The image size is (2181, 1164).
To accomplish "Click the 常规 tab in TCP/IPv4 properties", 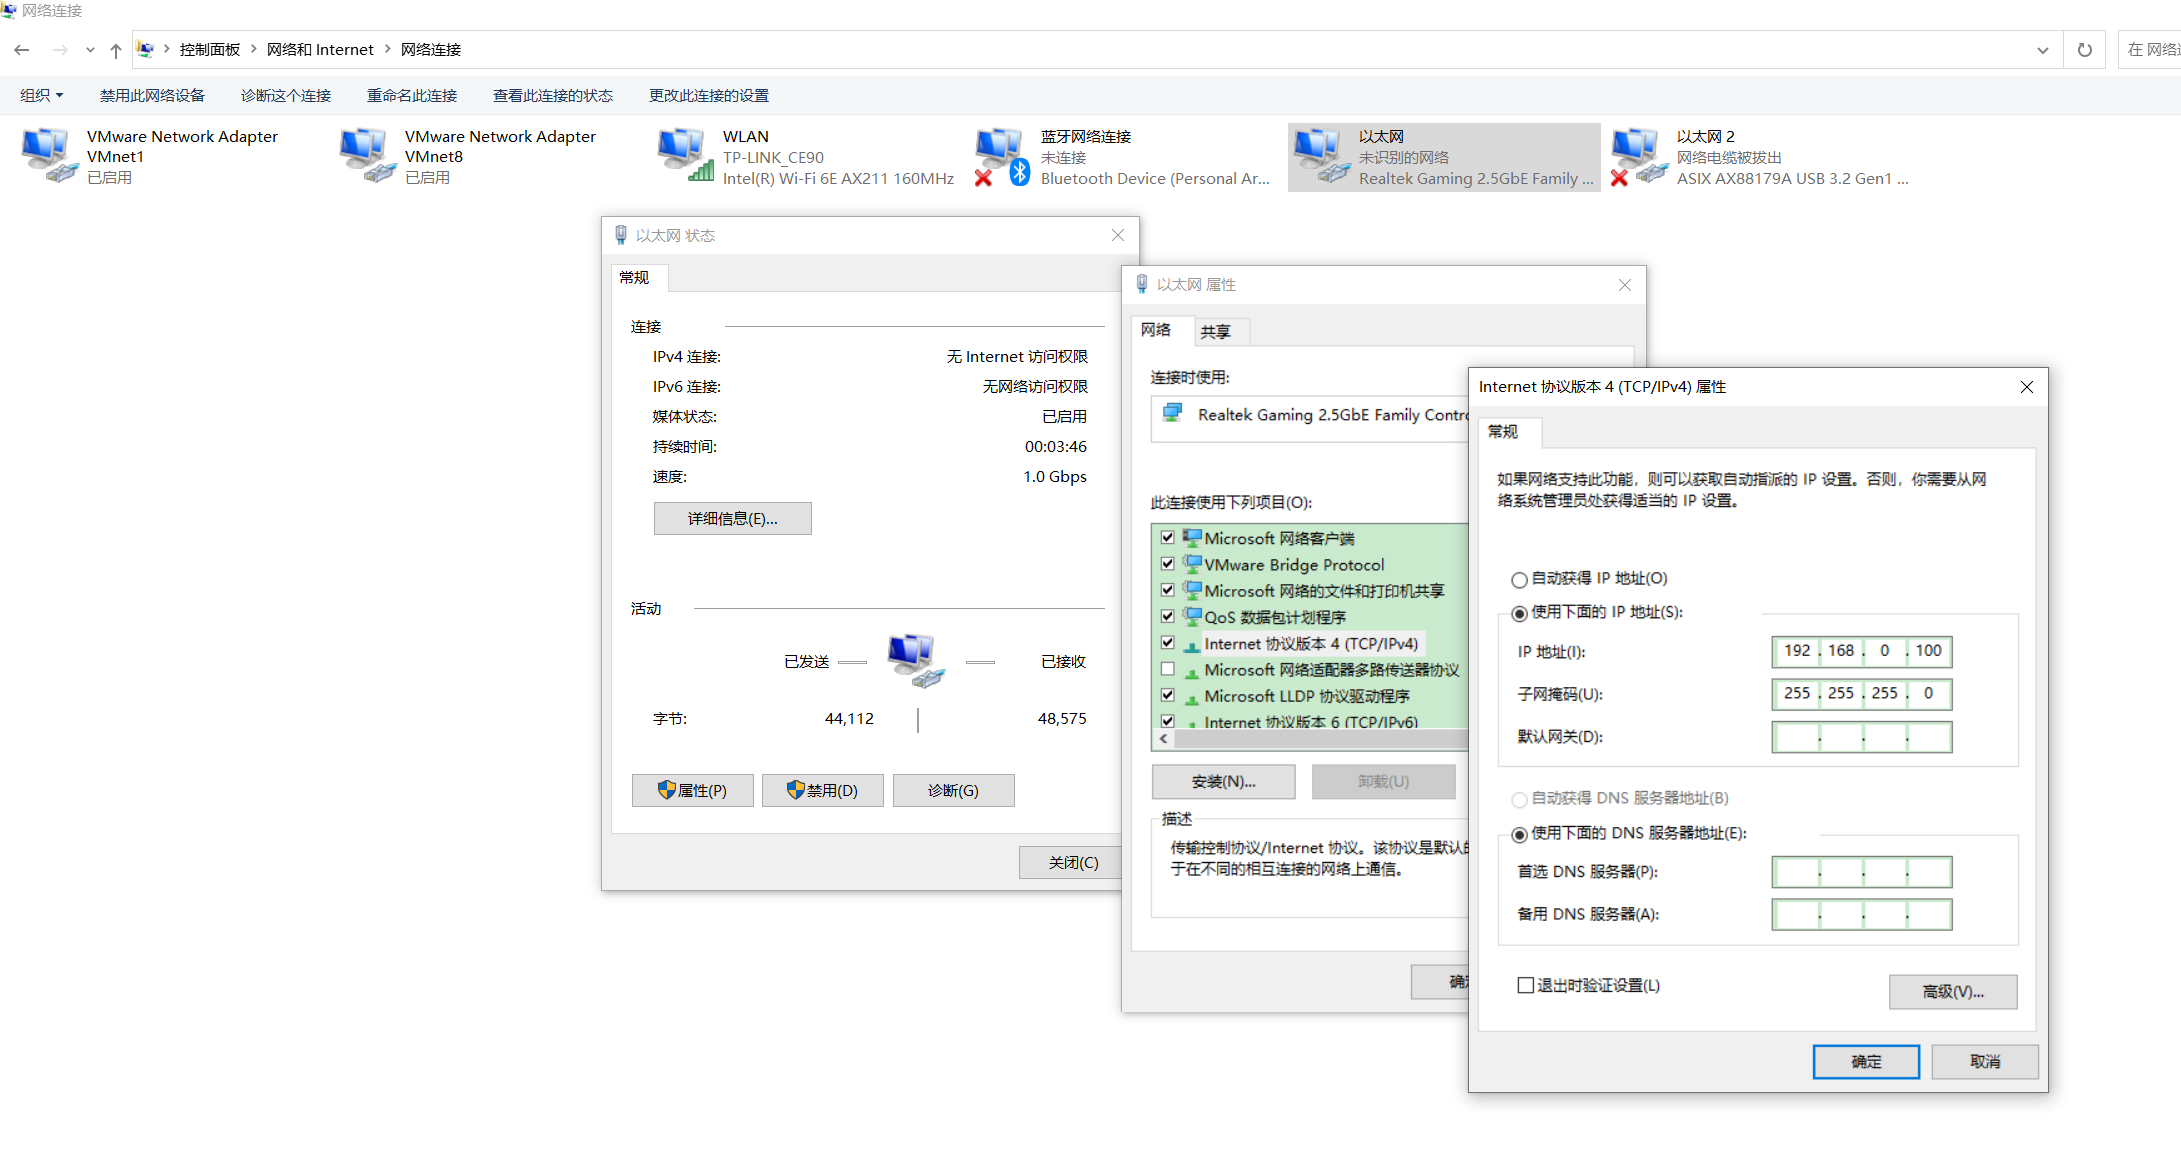I will pos(1506,432).
